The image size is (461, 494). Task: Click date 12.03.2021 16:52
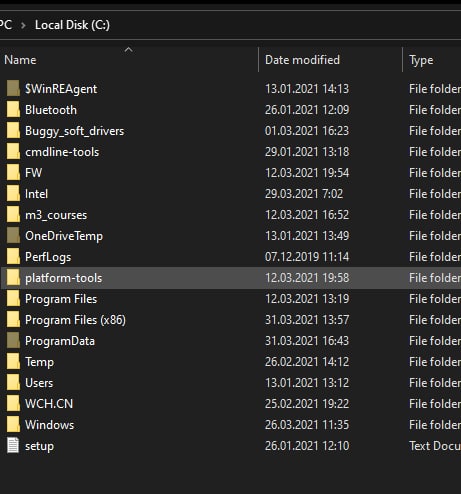click(307, 215)
